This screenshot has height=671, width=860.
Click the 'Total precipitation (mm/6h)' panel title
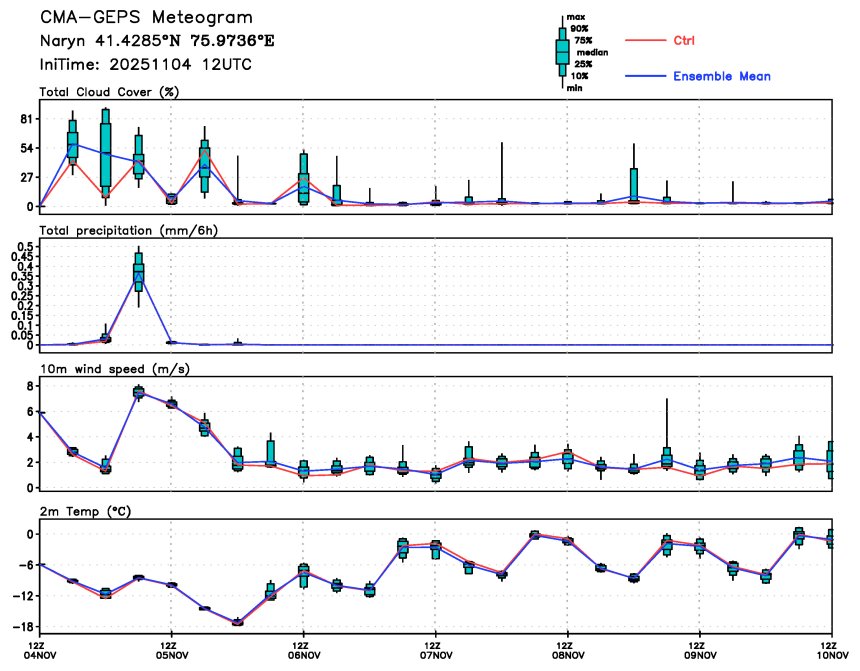(129, 230)
